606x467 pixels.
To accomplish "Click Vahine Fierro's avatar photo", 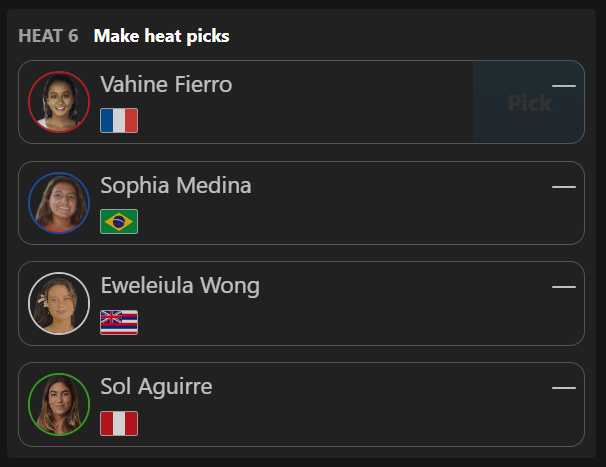I will pyautogui.click(x=59, y=102).
